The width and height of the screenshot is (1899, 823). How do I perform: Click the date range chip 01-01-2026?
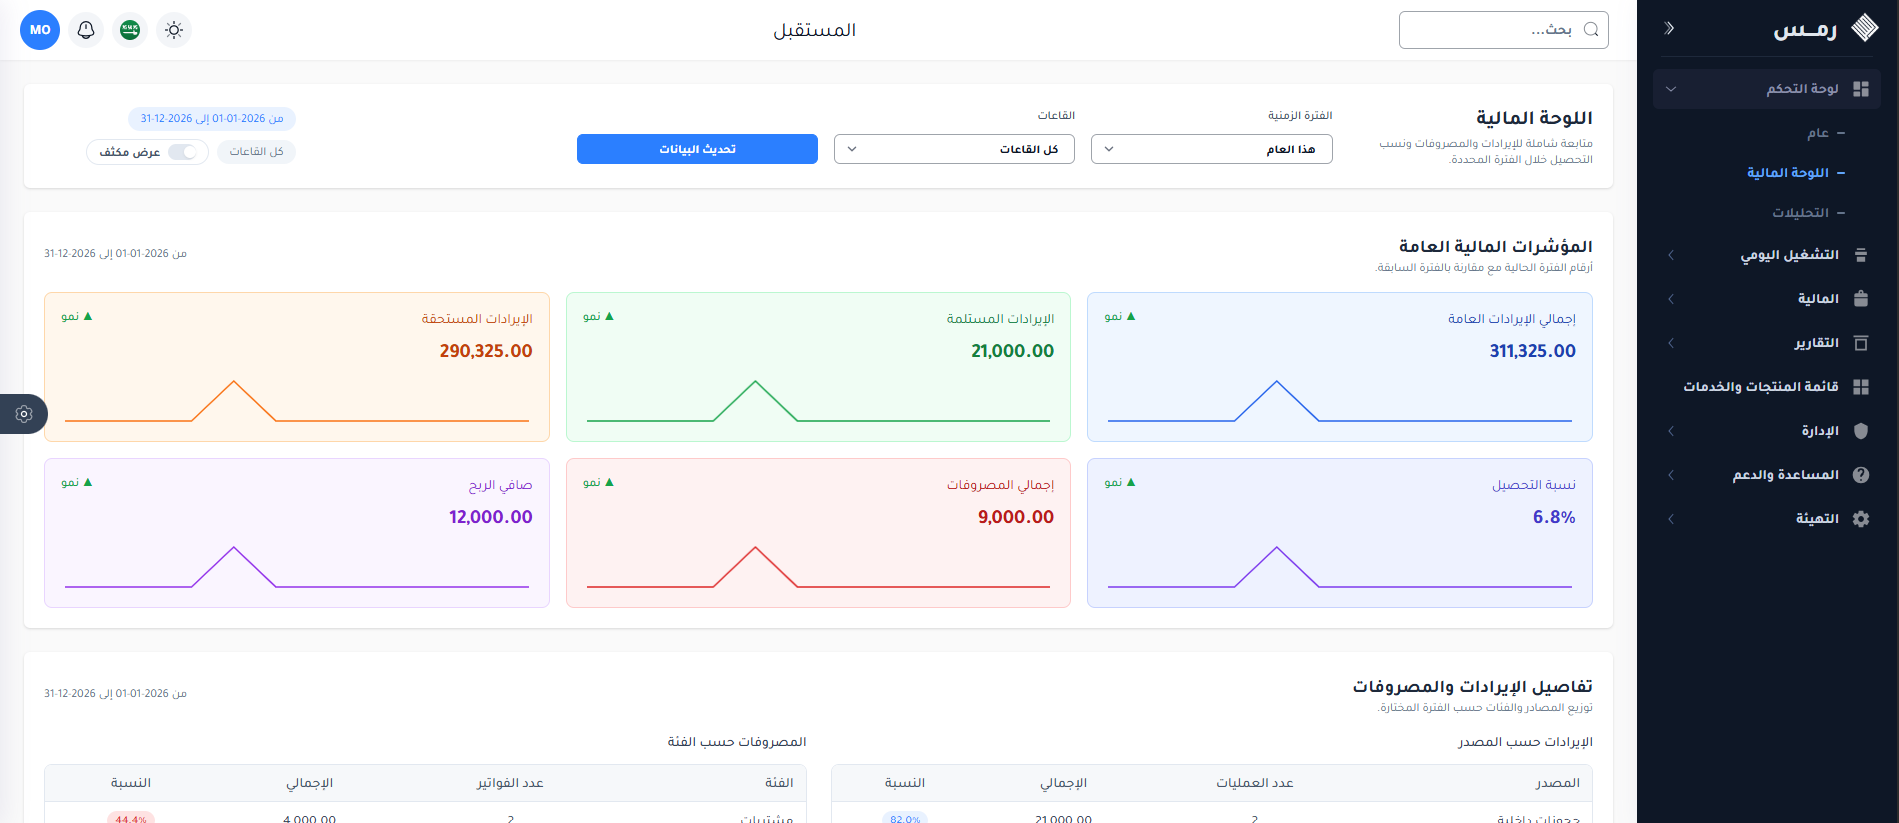pyautogui.click(x=212, y=119)
